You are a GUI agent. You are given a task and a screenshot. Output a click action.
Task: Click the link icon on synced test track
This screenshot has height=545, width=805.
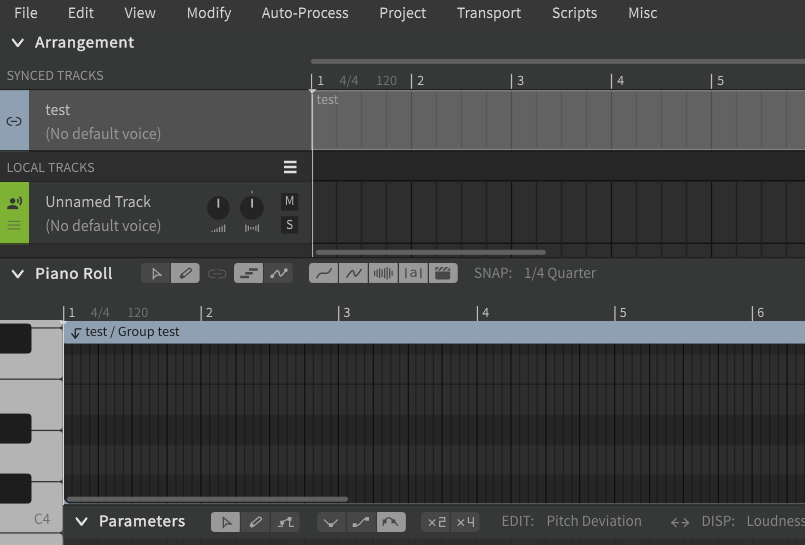point(14,121)
